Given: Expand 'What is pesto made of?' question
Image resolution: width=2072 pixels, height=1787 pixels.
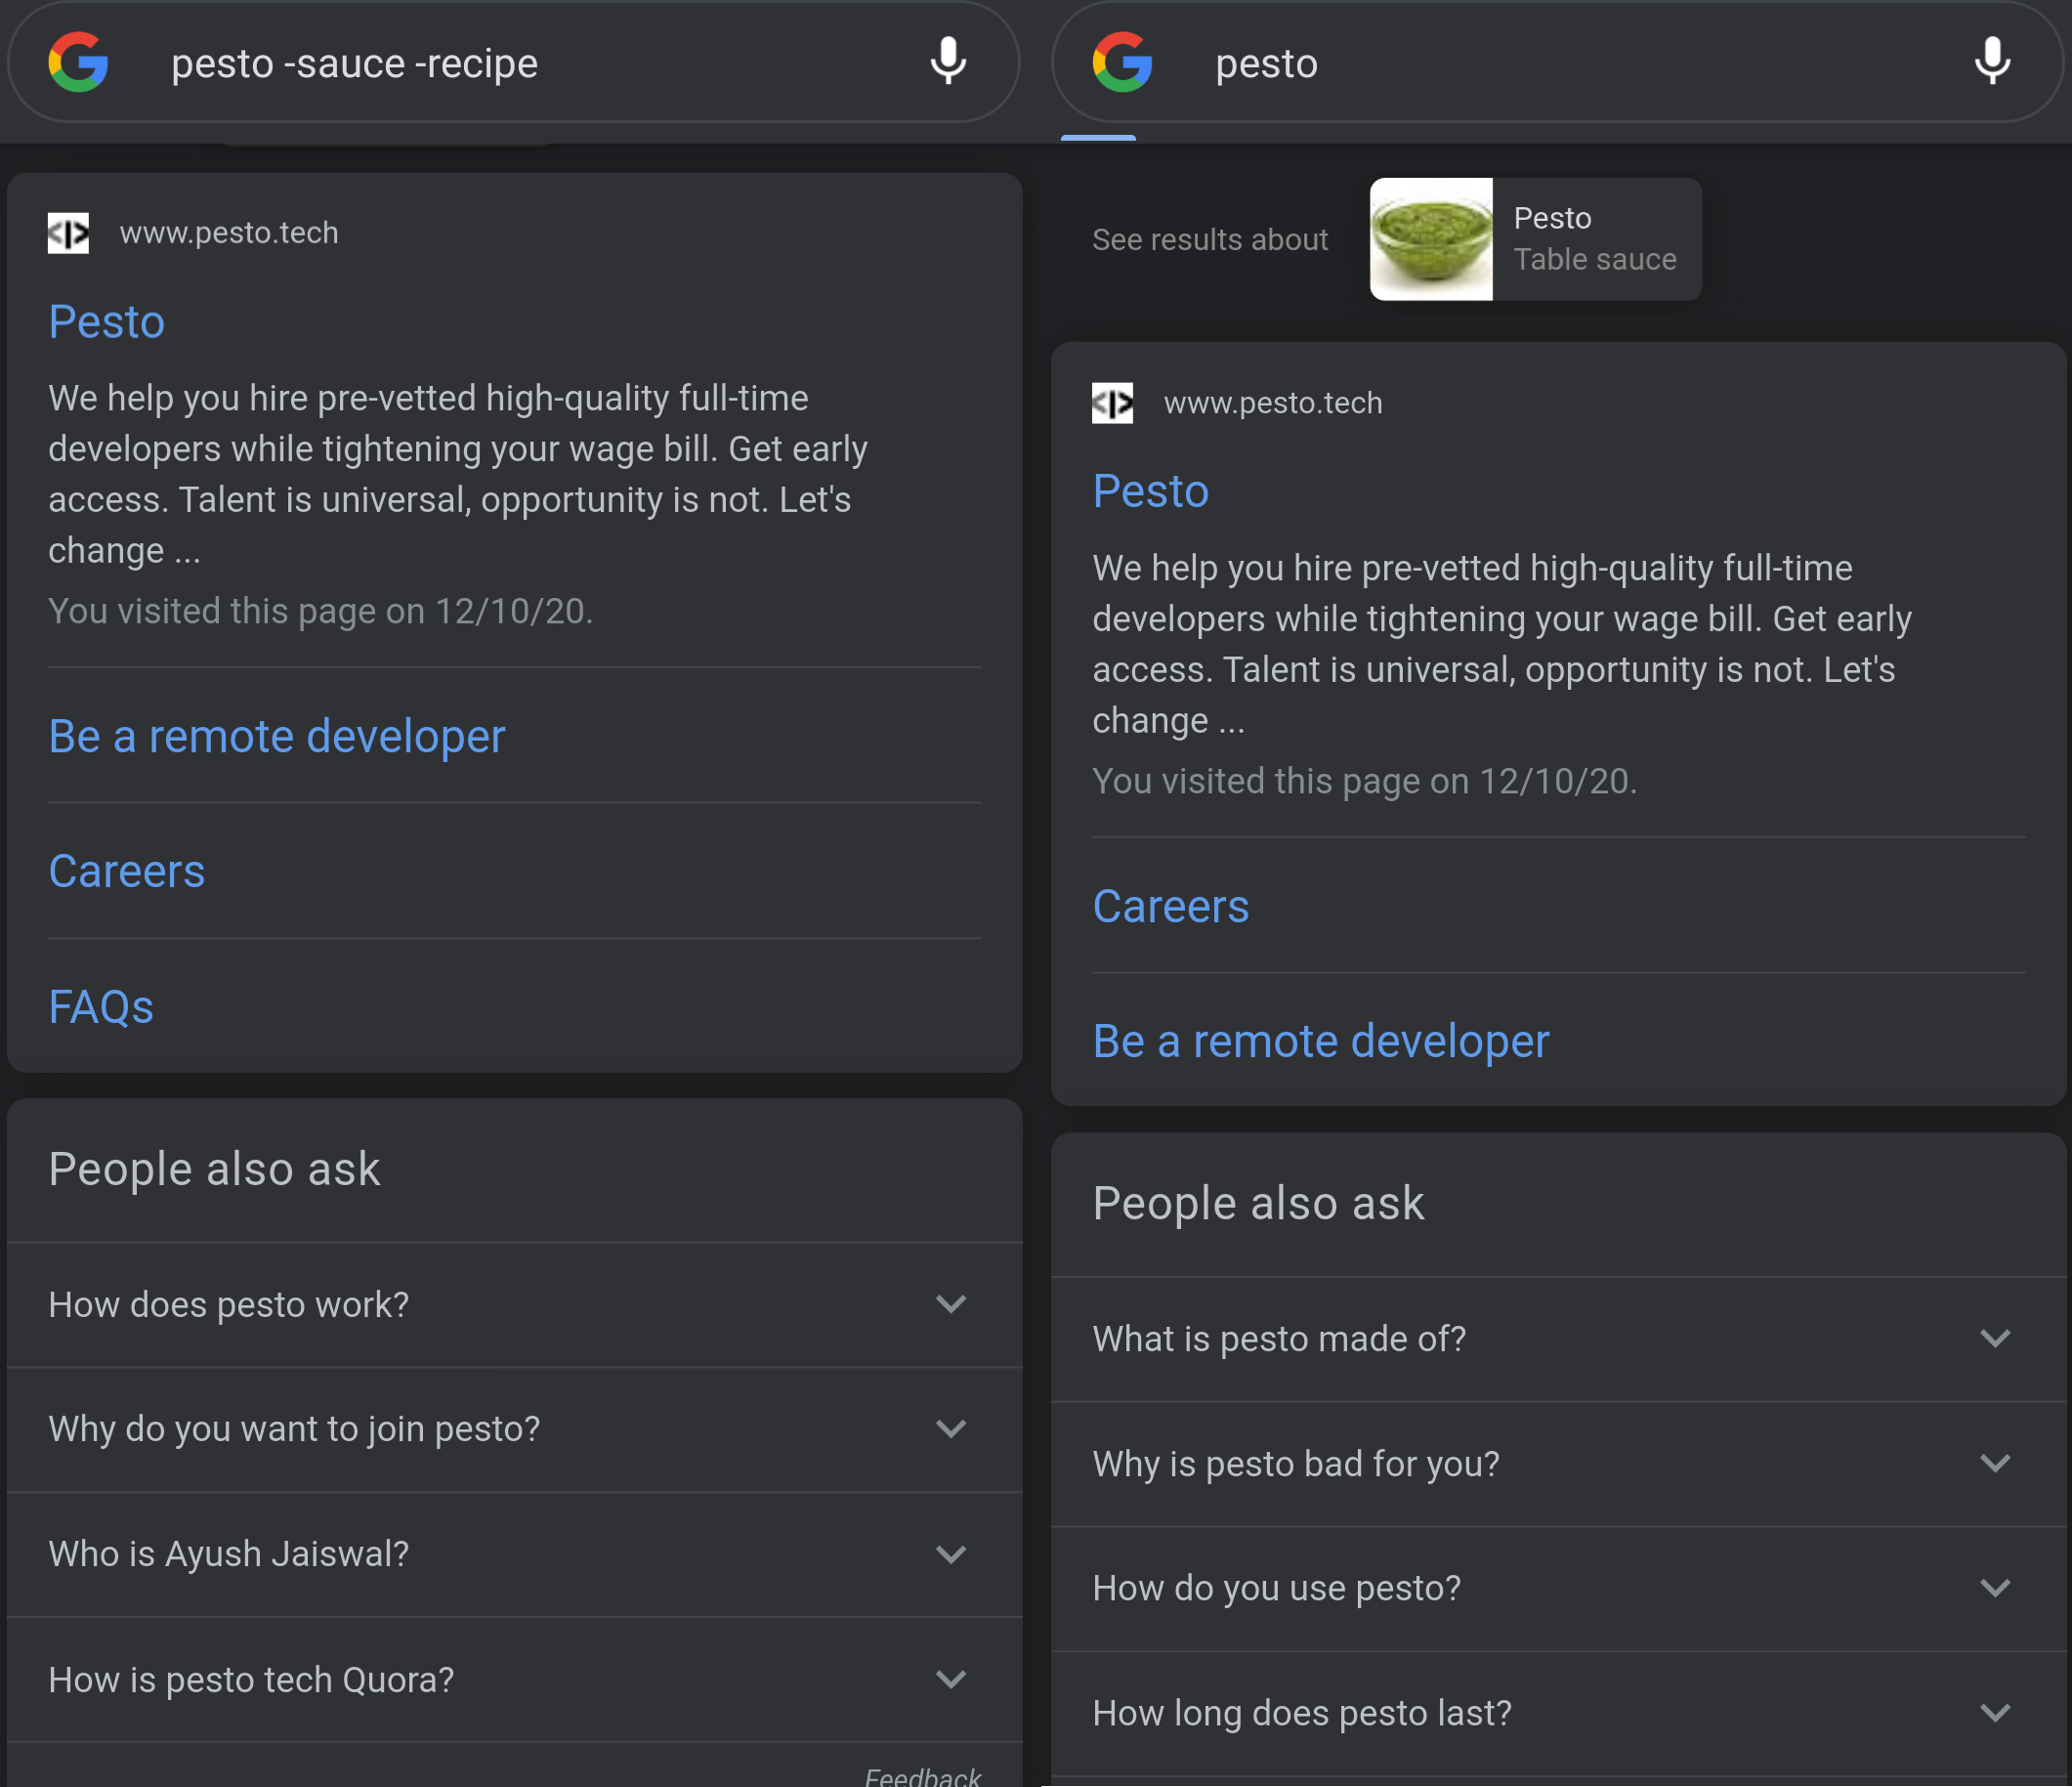Looking at the screenshot, I should 1558,1339.
